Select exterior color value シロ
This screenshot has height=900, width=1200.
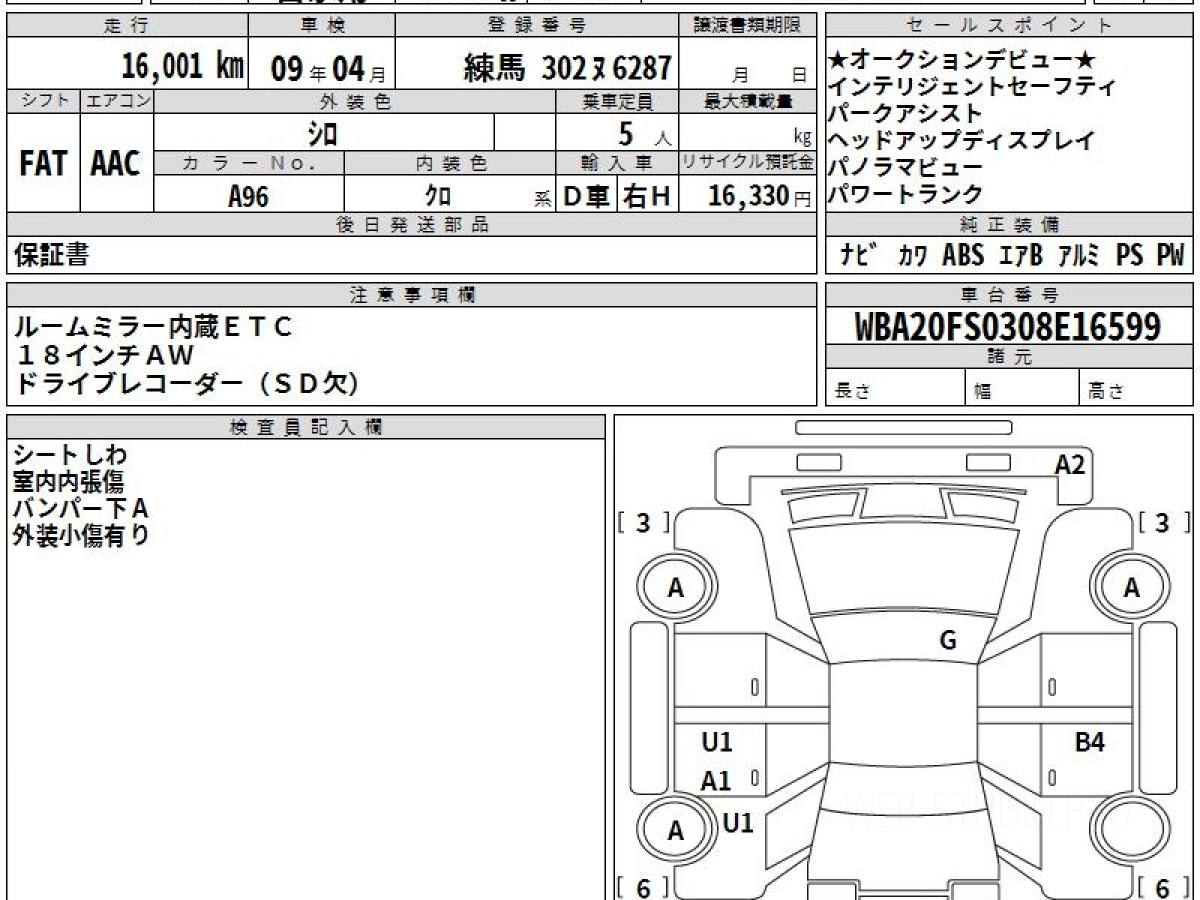pyautogui.click(x=322, y=134)
